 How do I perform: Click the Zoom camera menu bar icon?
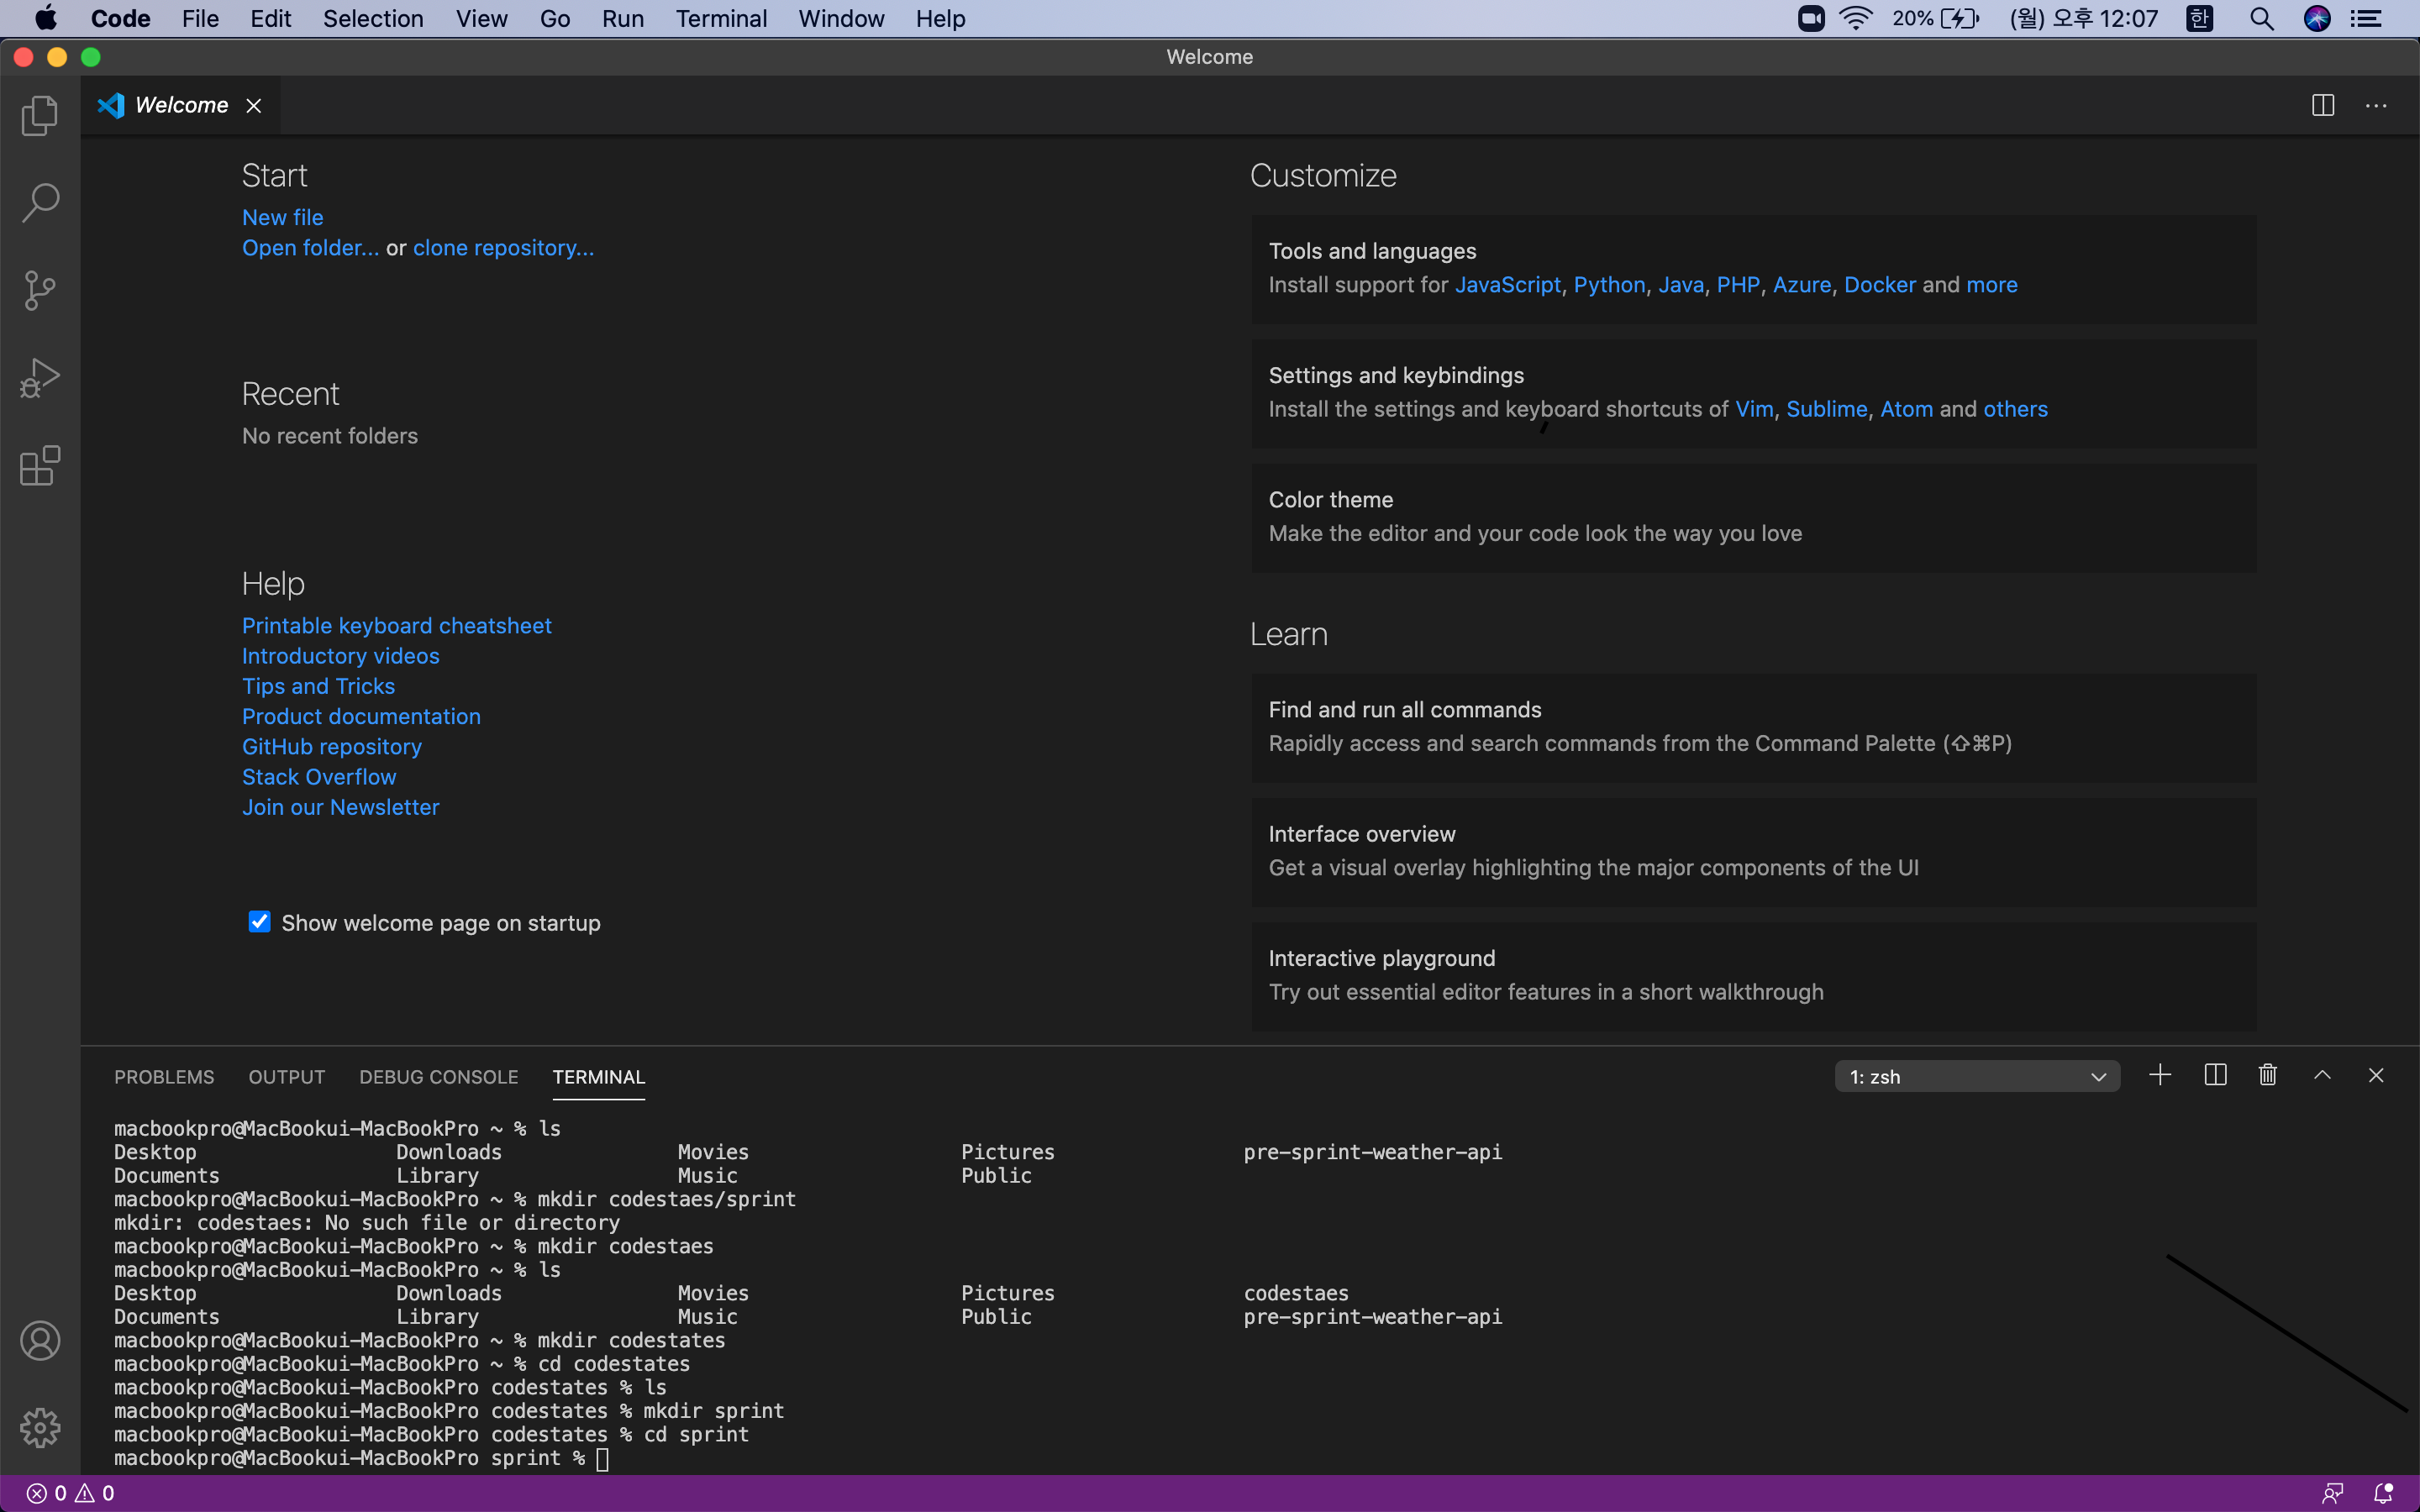(1811, 19)
